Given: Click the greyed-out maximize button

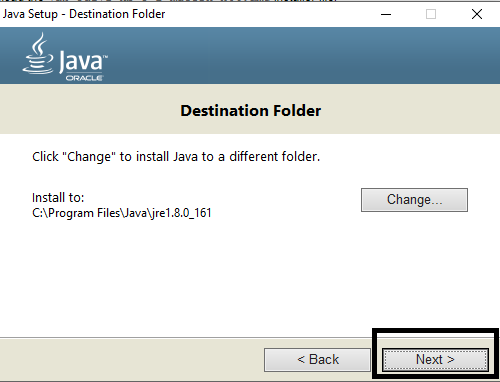Looking at the screenshot, I should coord(431,14).
